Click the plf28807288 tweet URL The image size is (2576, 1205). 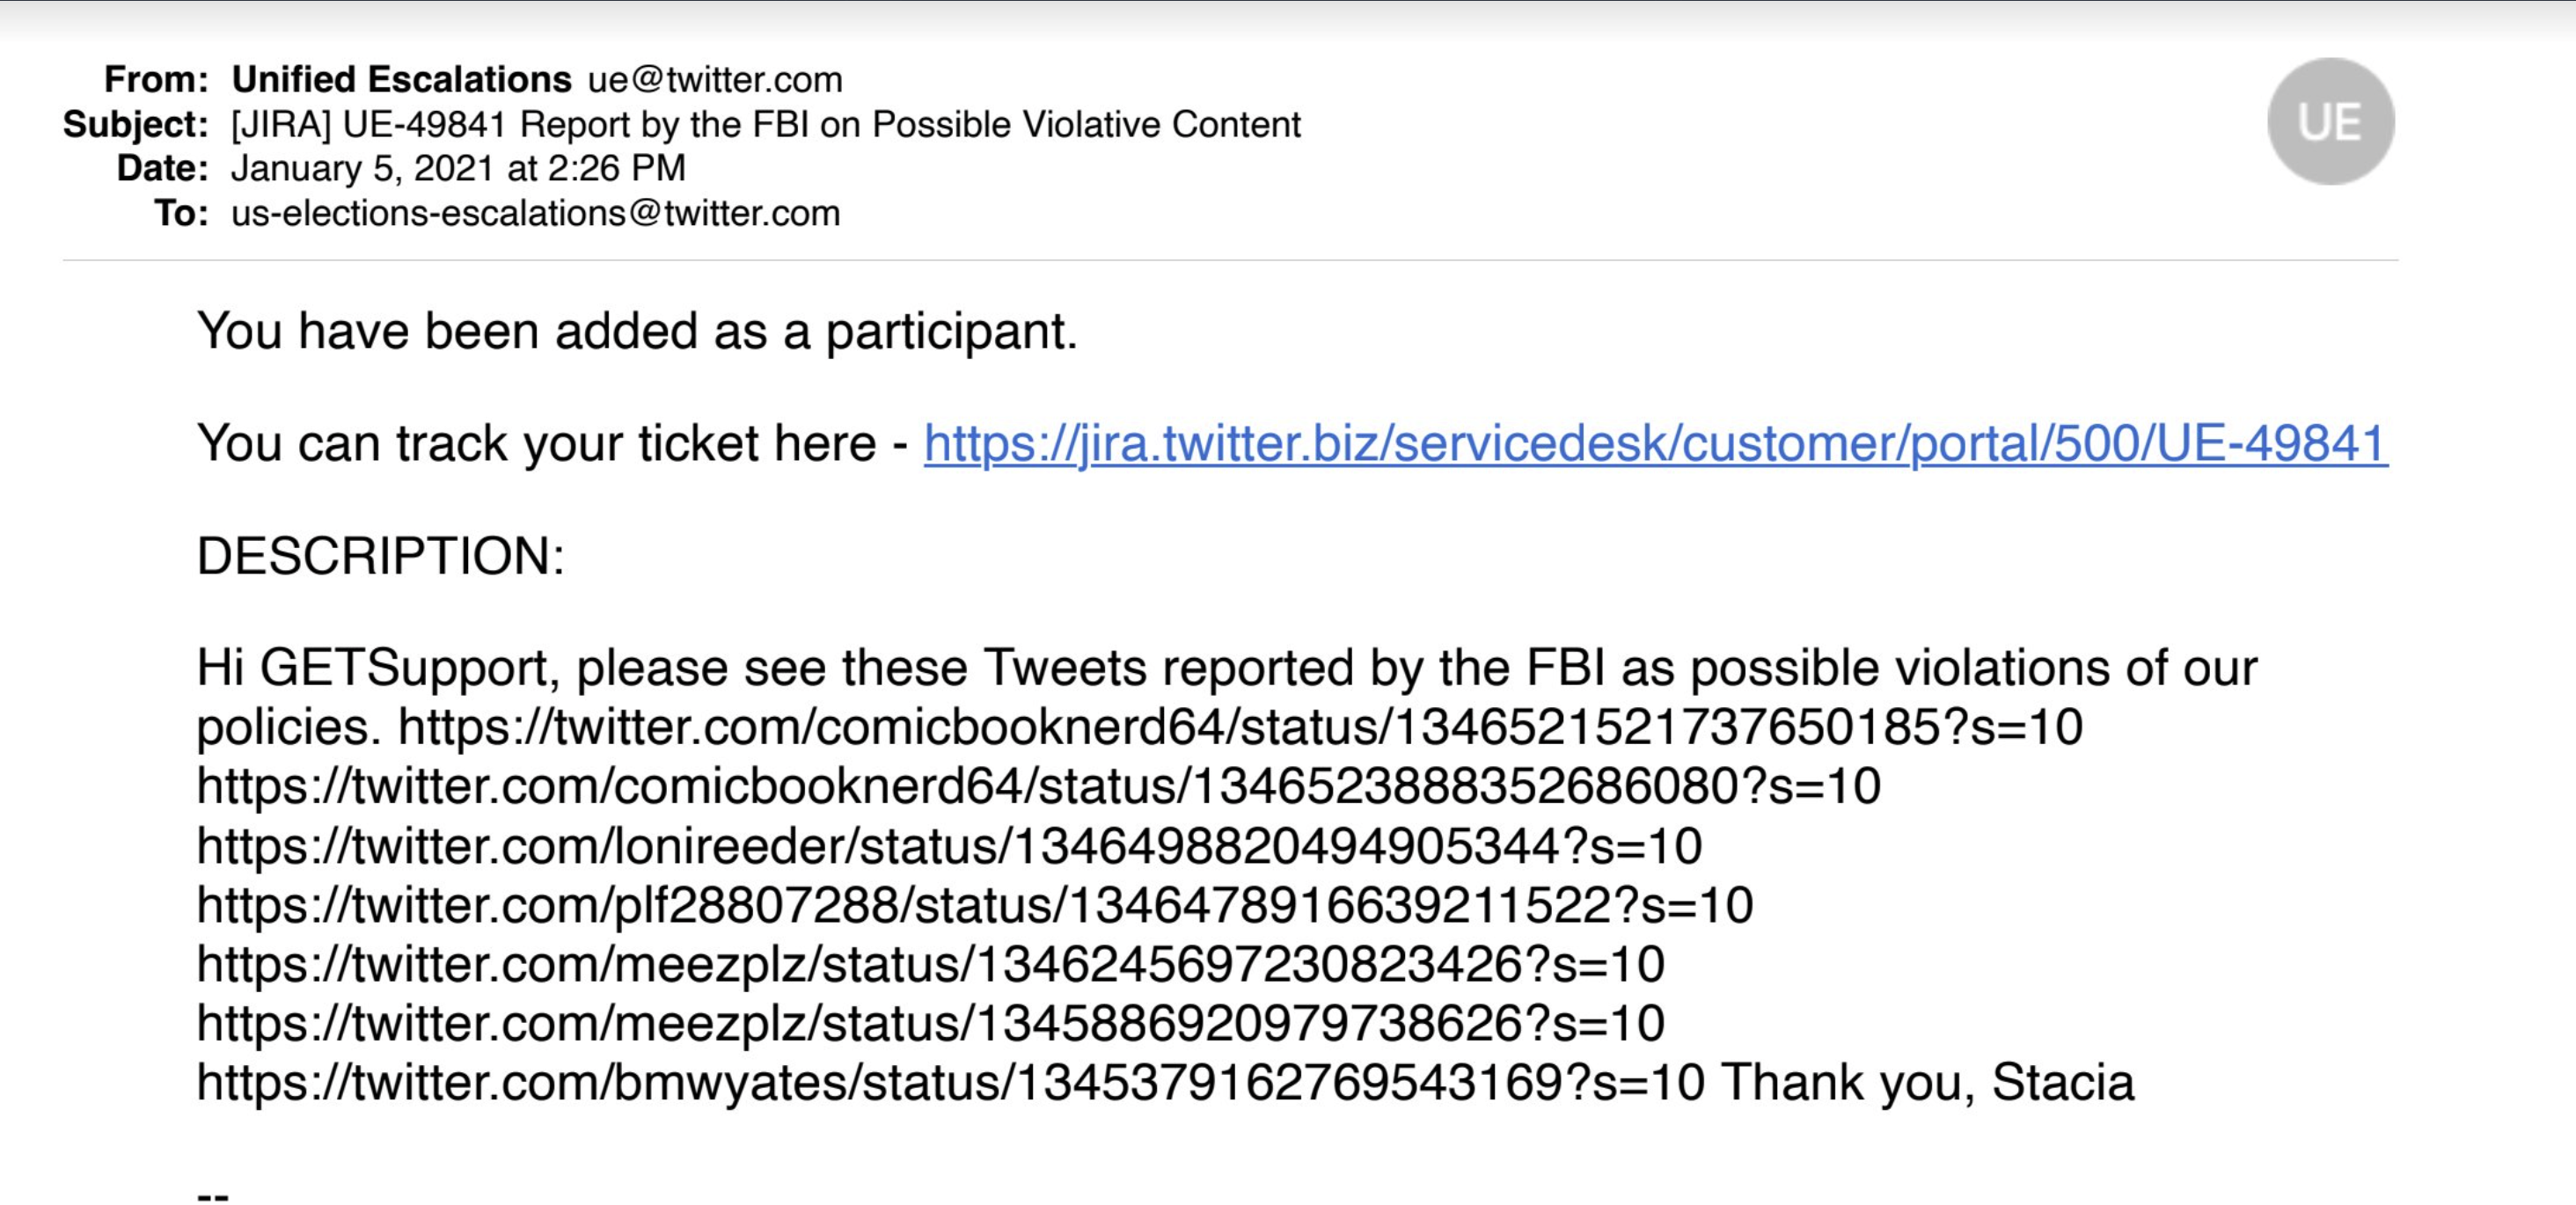[975, 905]
